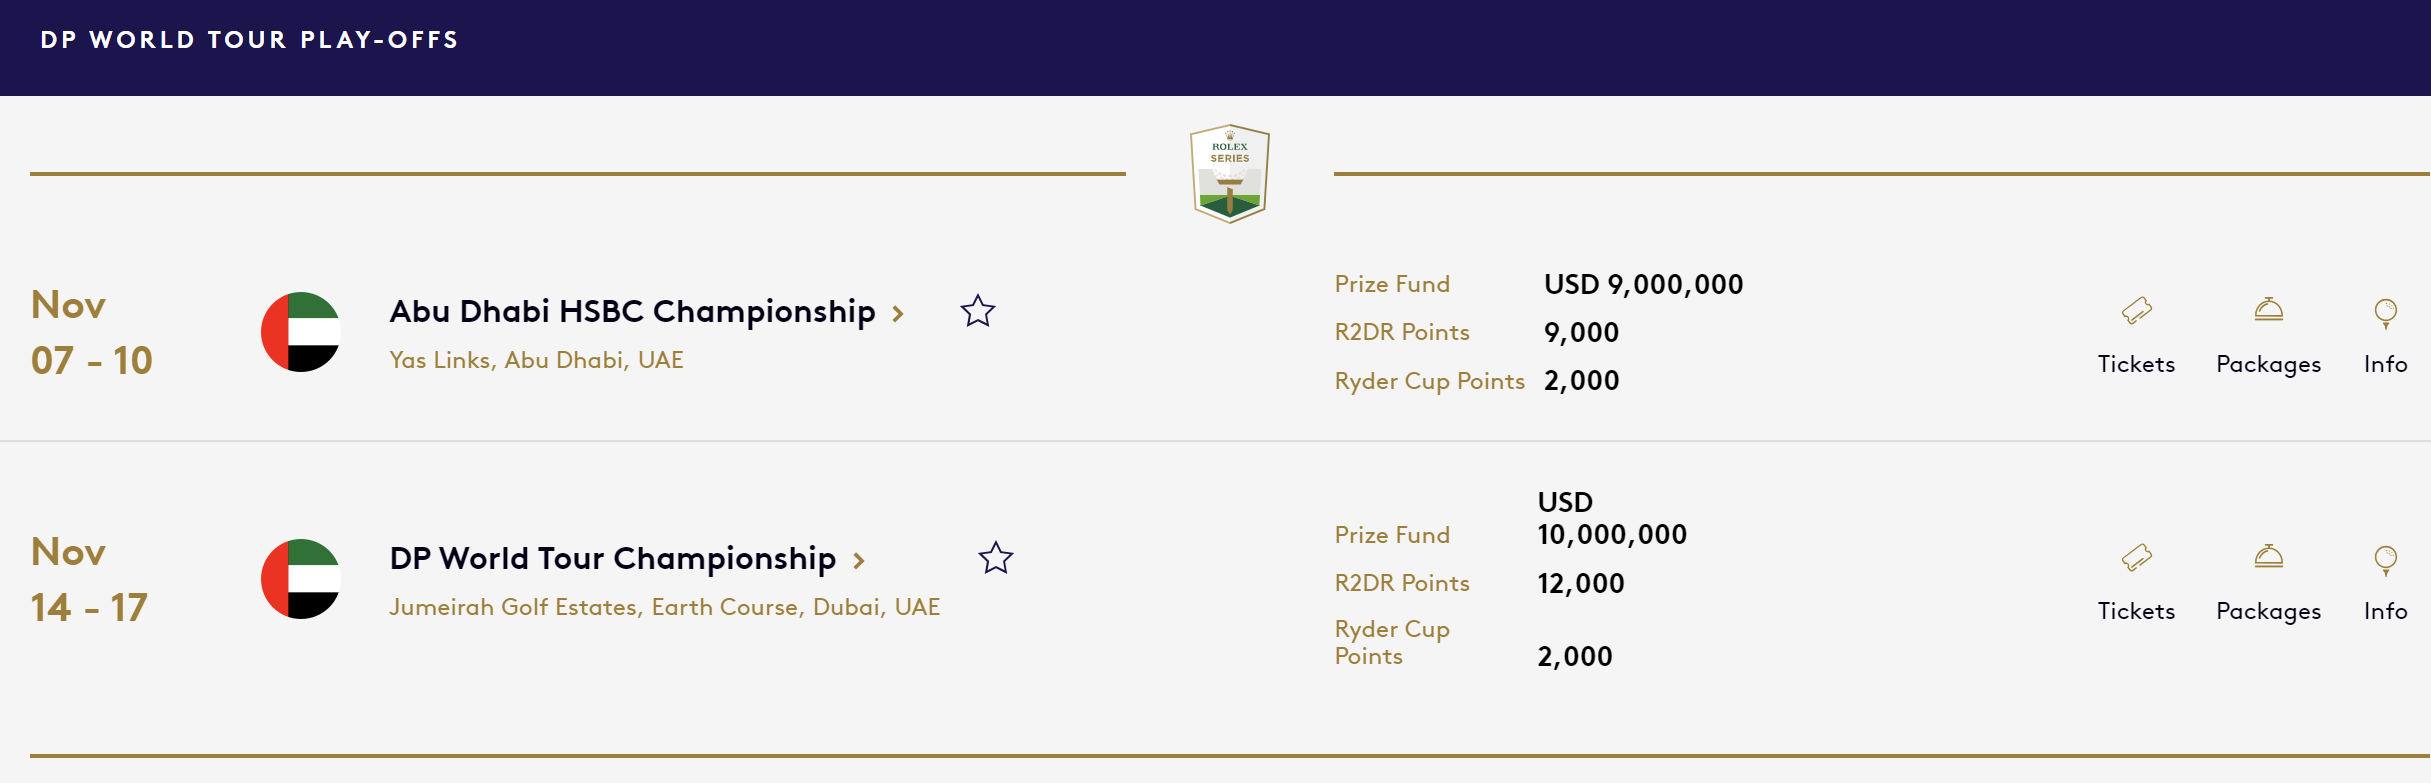Click DP World Tour Play-Offs header
This screenshot has width=2431, height=783.
pos(249,40)
